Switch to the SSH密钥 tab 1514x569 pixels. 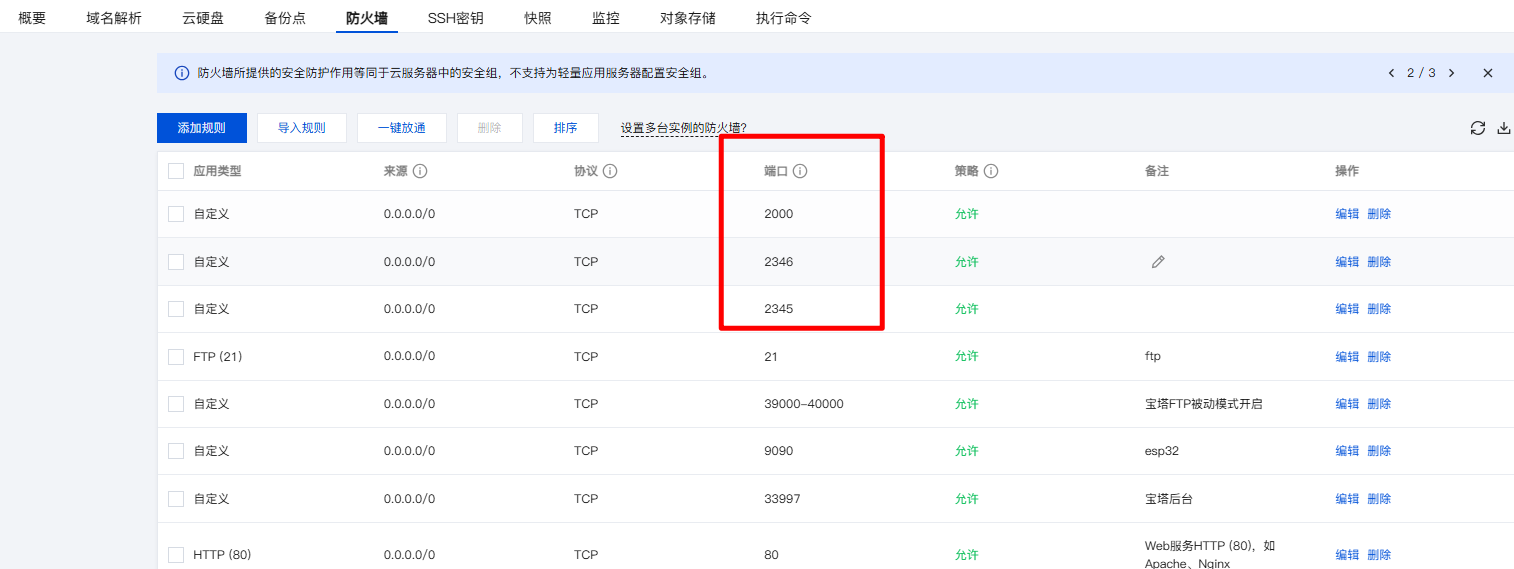pos(456,18)
